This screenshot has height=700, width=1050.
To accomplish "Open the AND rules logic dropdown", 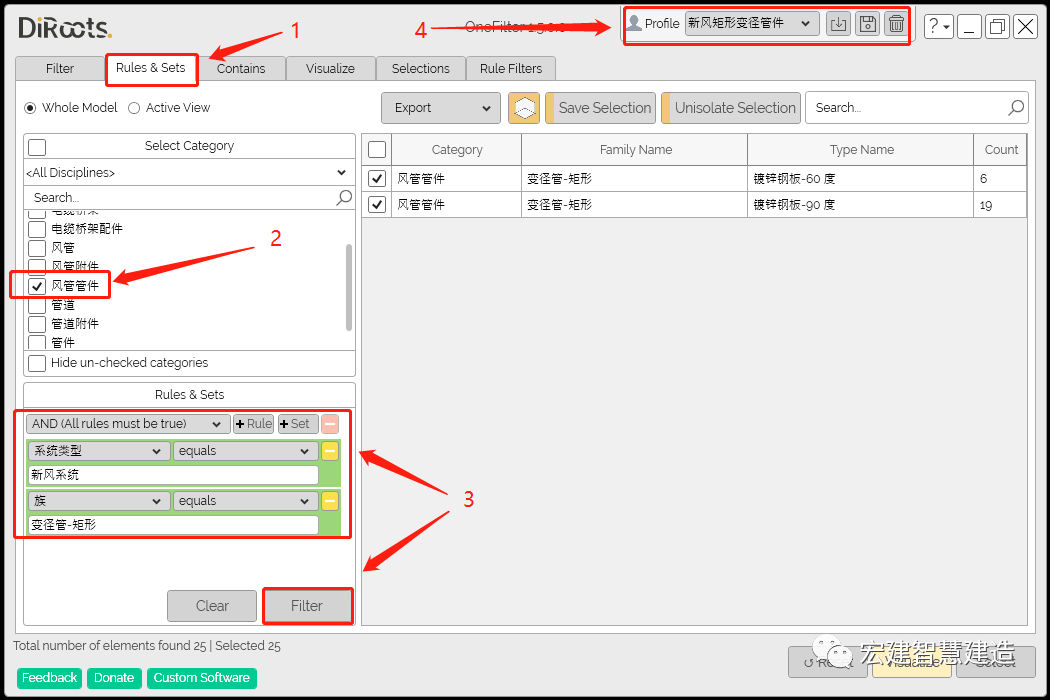I will (x=129, y=424).
